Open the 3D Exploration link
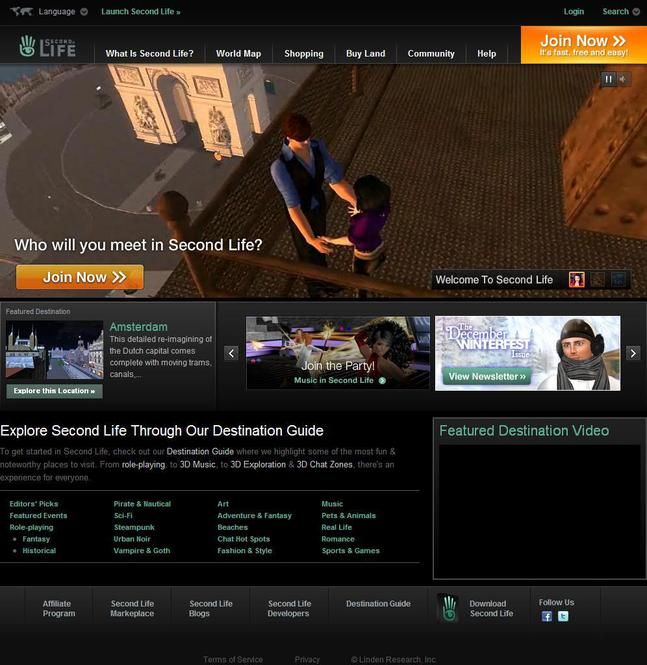 [258, 464]
